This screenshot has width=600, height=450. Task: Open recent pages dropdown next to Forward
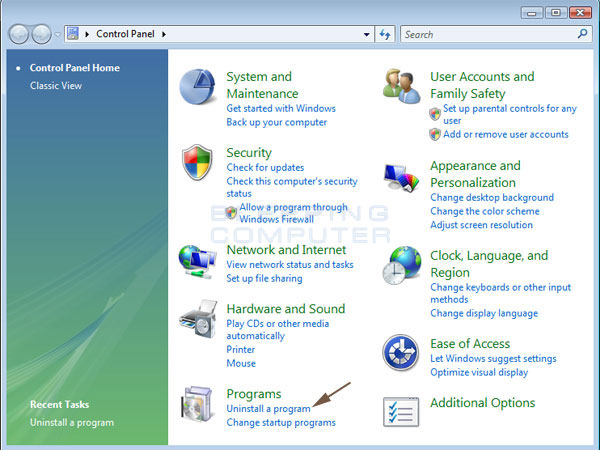tap(57, 34)
